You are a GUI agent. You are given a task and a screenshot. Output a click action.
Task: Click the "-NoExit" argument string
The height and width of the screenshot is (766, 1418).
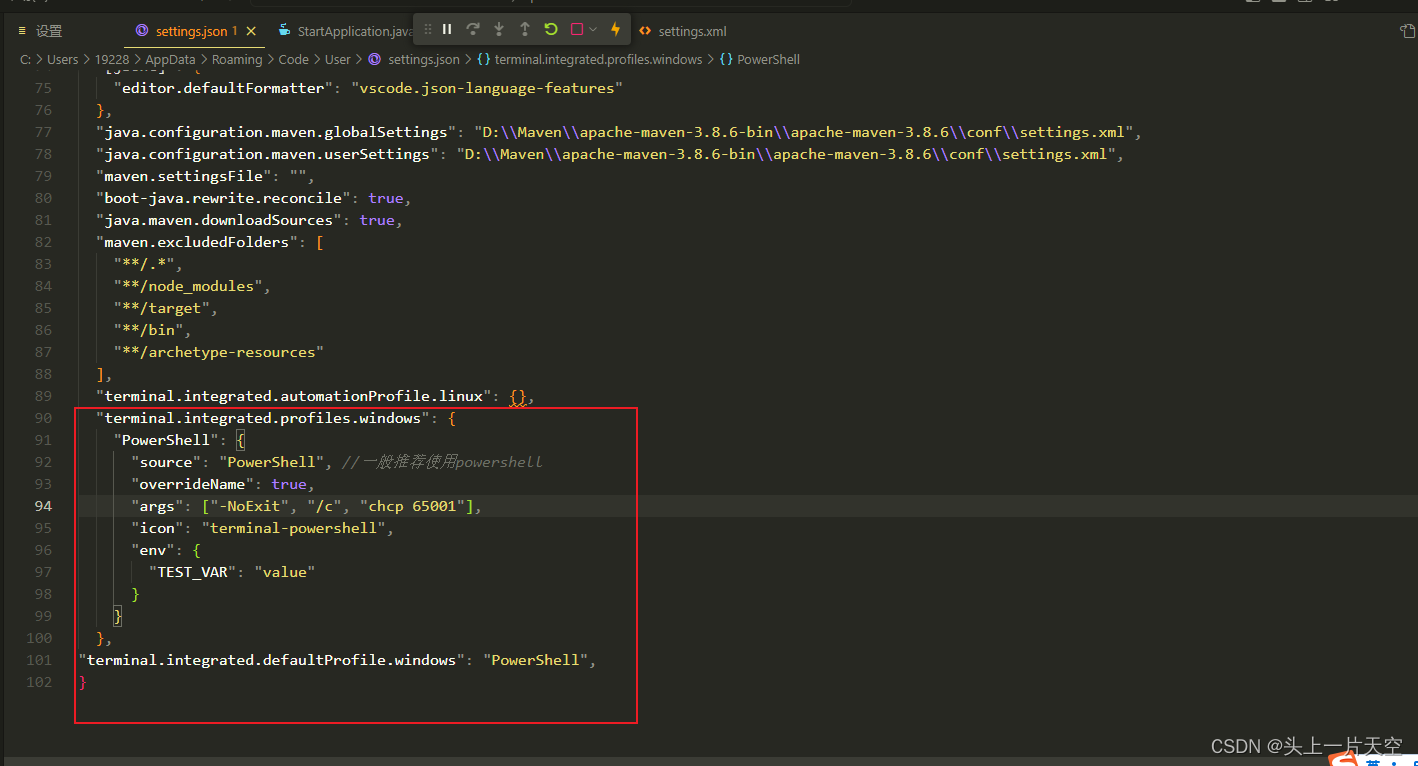point(250,506)
